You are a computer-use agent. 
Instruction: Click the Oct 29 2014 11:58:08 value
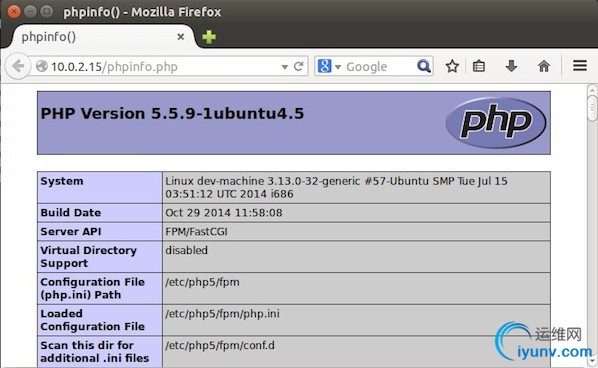tap(223, 212)
